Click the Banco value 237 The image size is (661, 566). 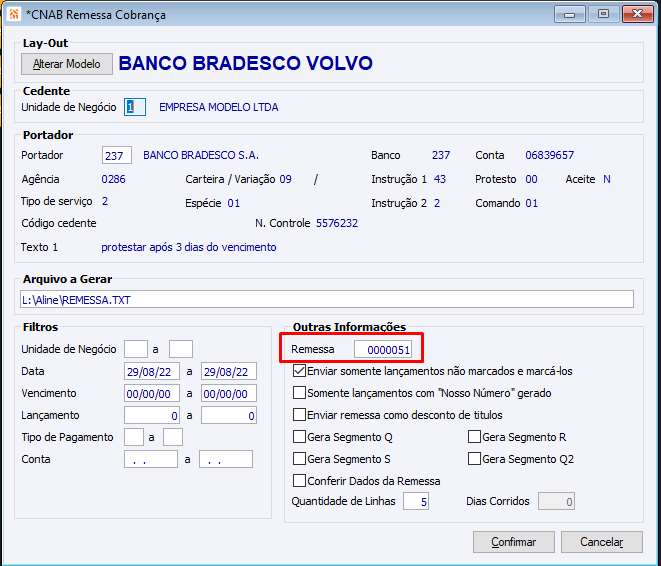tap(441, 155)
